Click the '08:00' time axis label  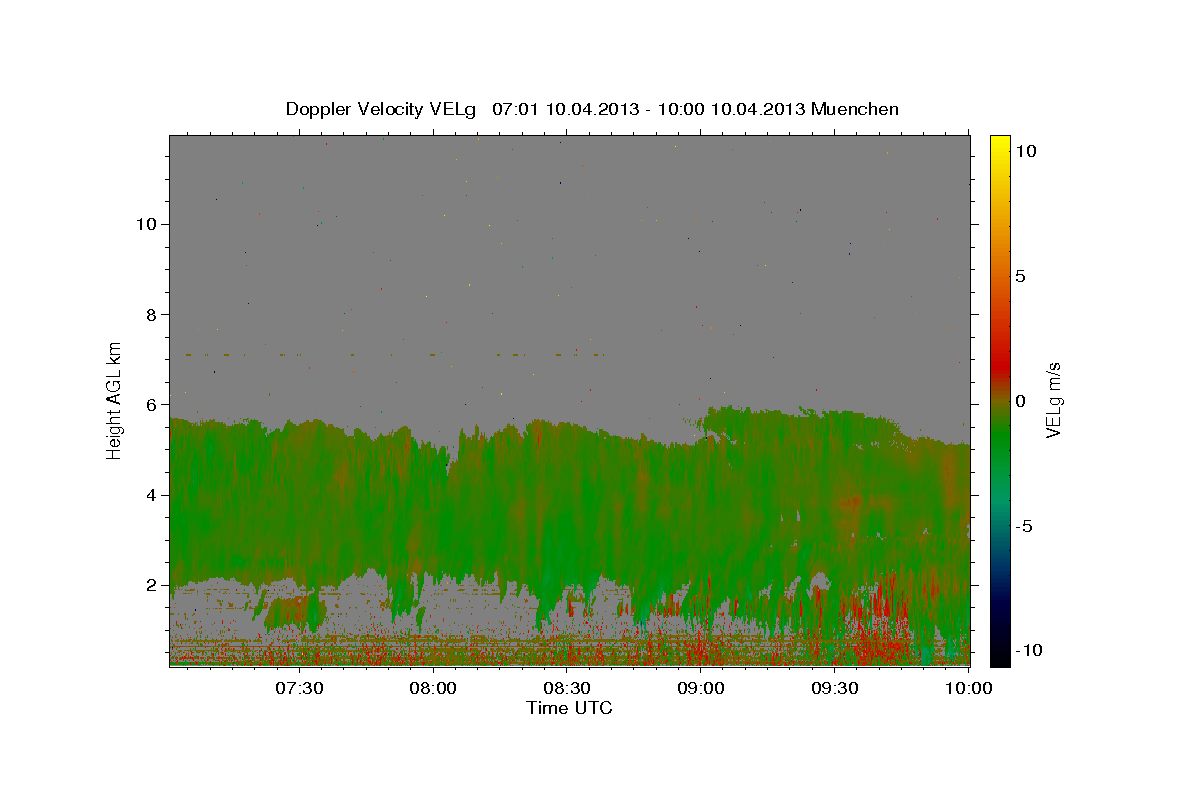[x=433, y=688]
